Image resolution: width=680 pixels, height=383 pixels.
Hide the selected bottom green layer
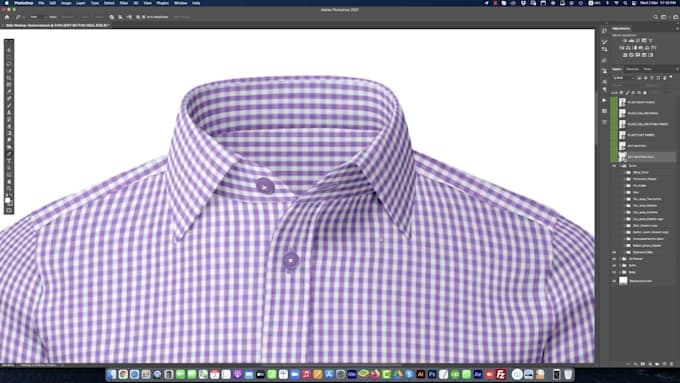pyautogui.click(x=614, y=157)
